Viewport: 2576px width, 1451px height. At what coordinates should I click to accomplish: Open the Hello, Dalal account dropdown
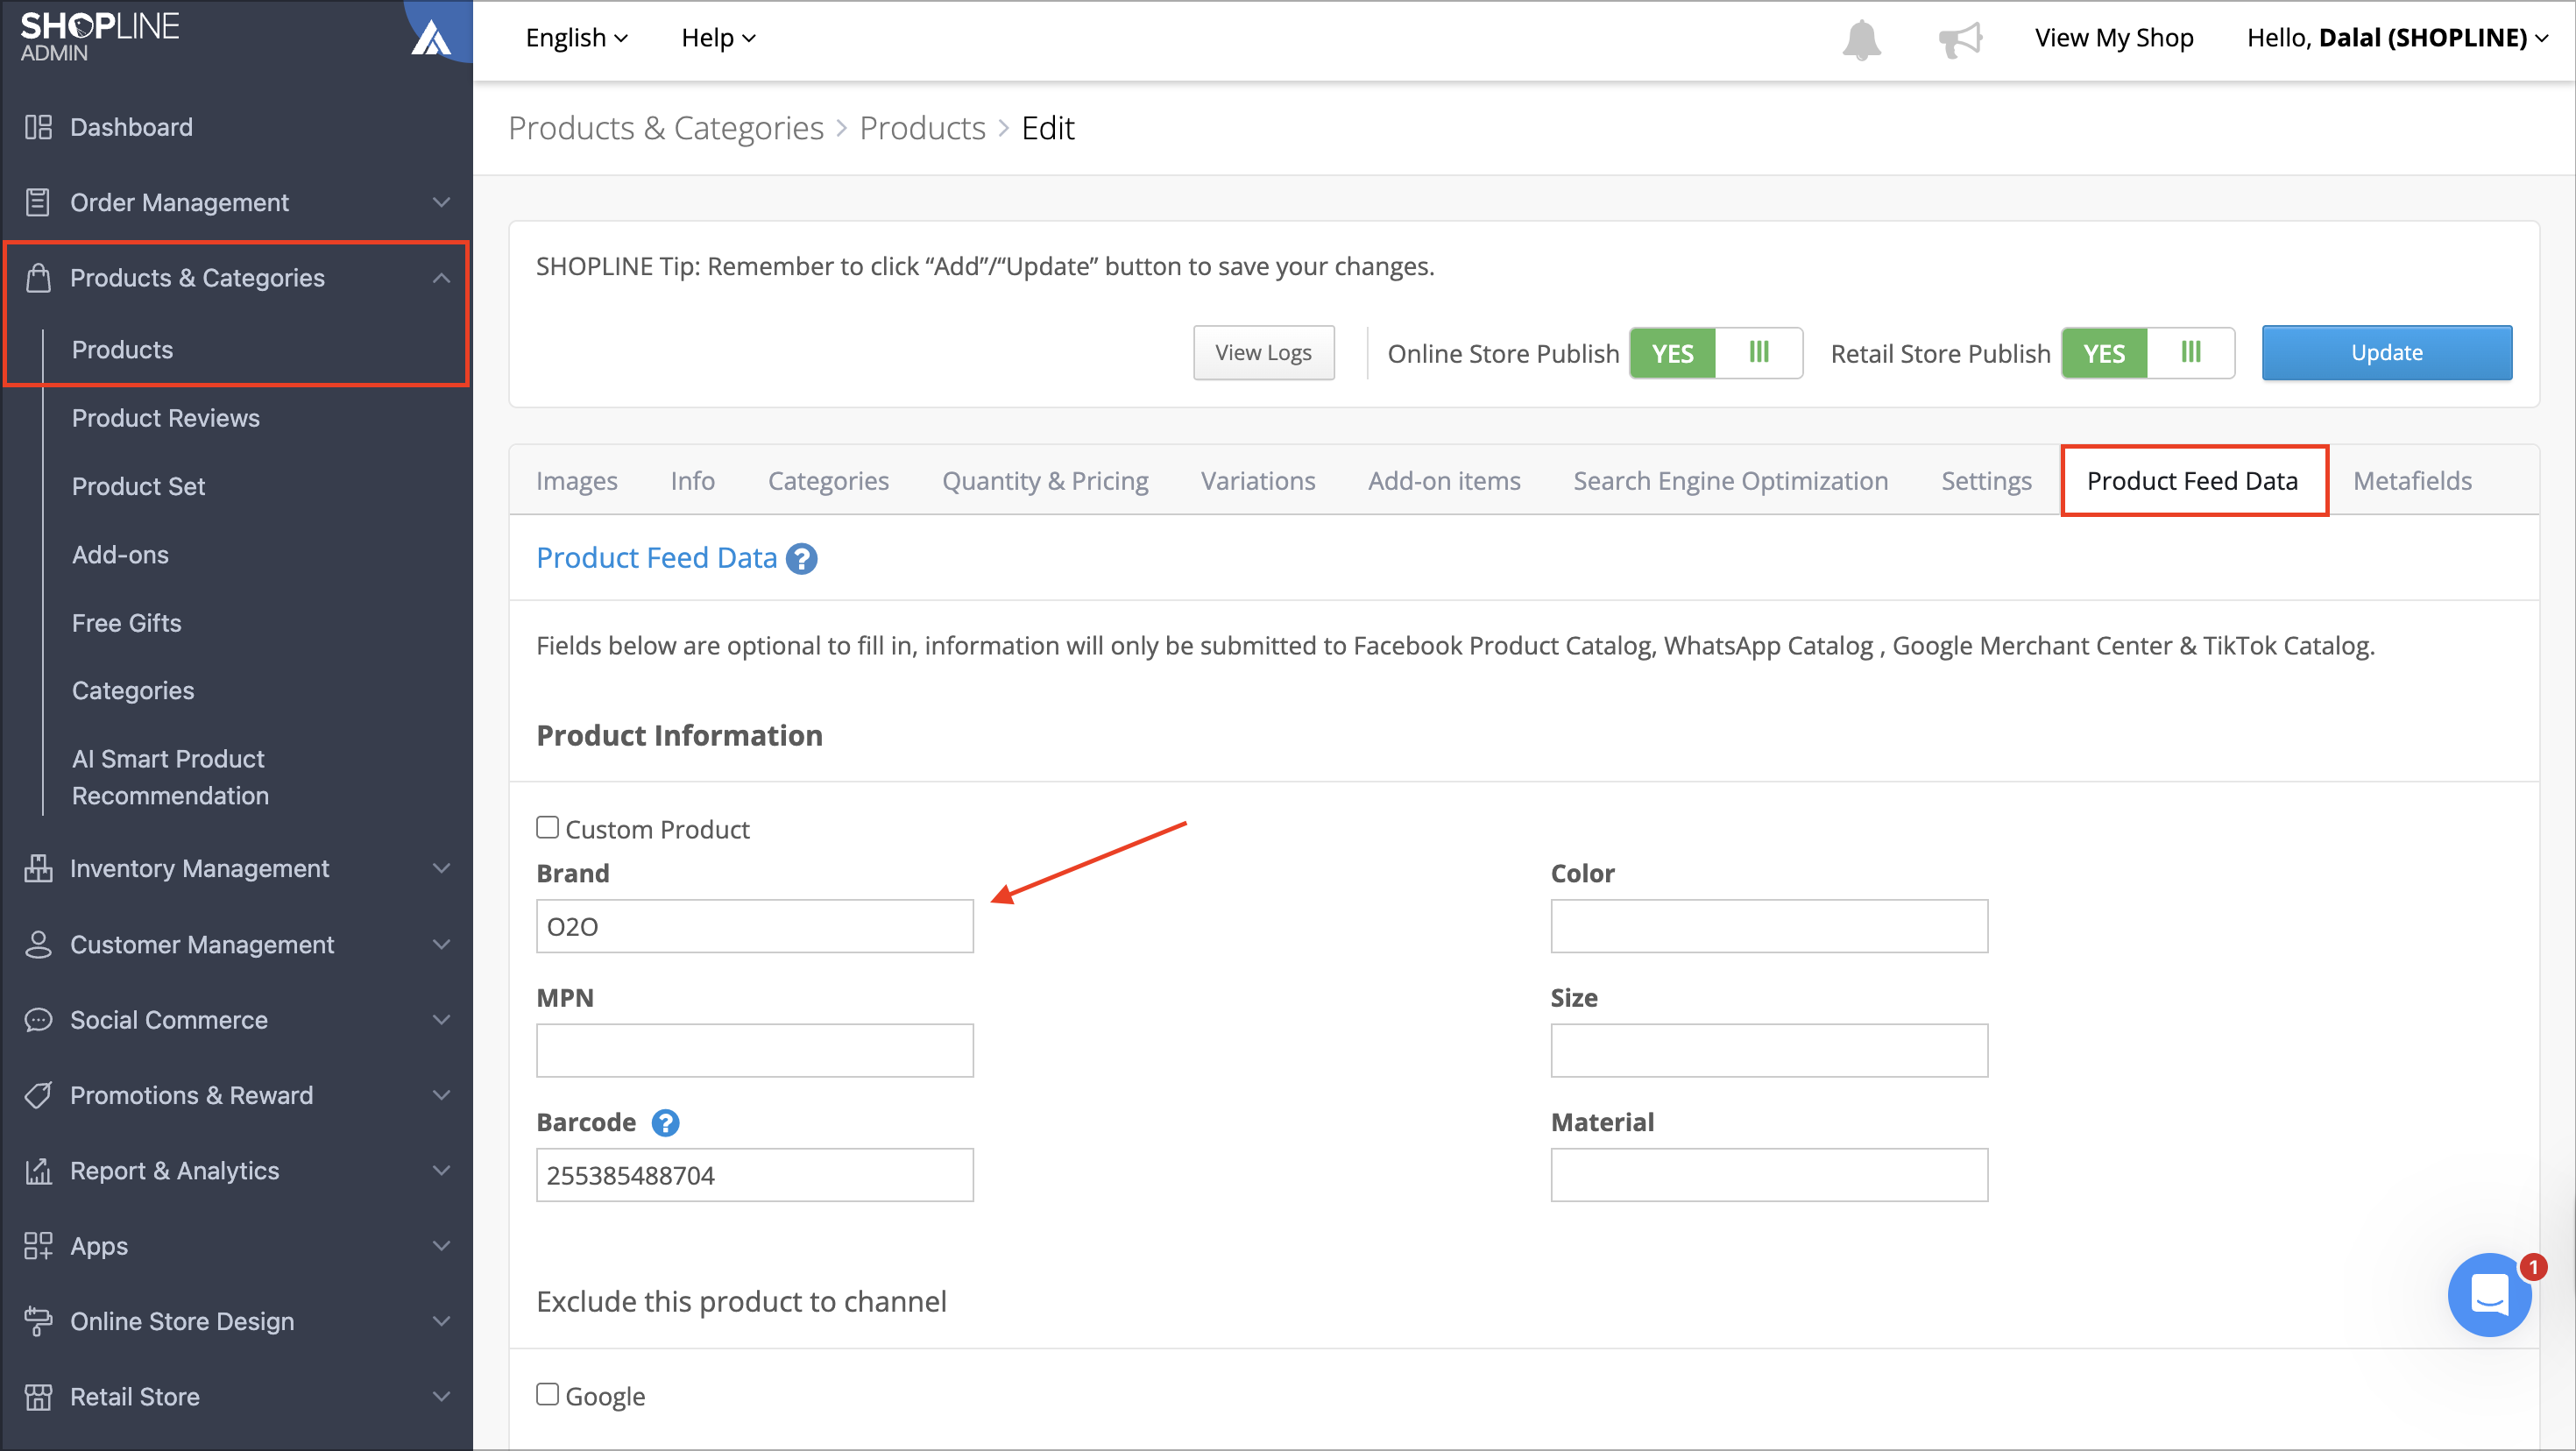tap(2397, 38)
